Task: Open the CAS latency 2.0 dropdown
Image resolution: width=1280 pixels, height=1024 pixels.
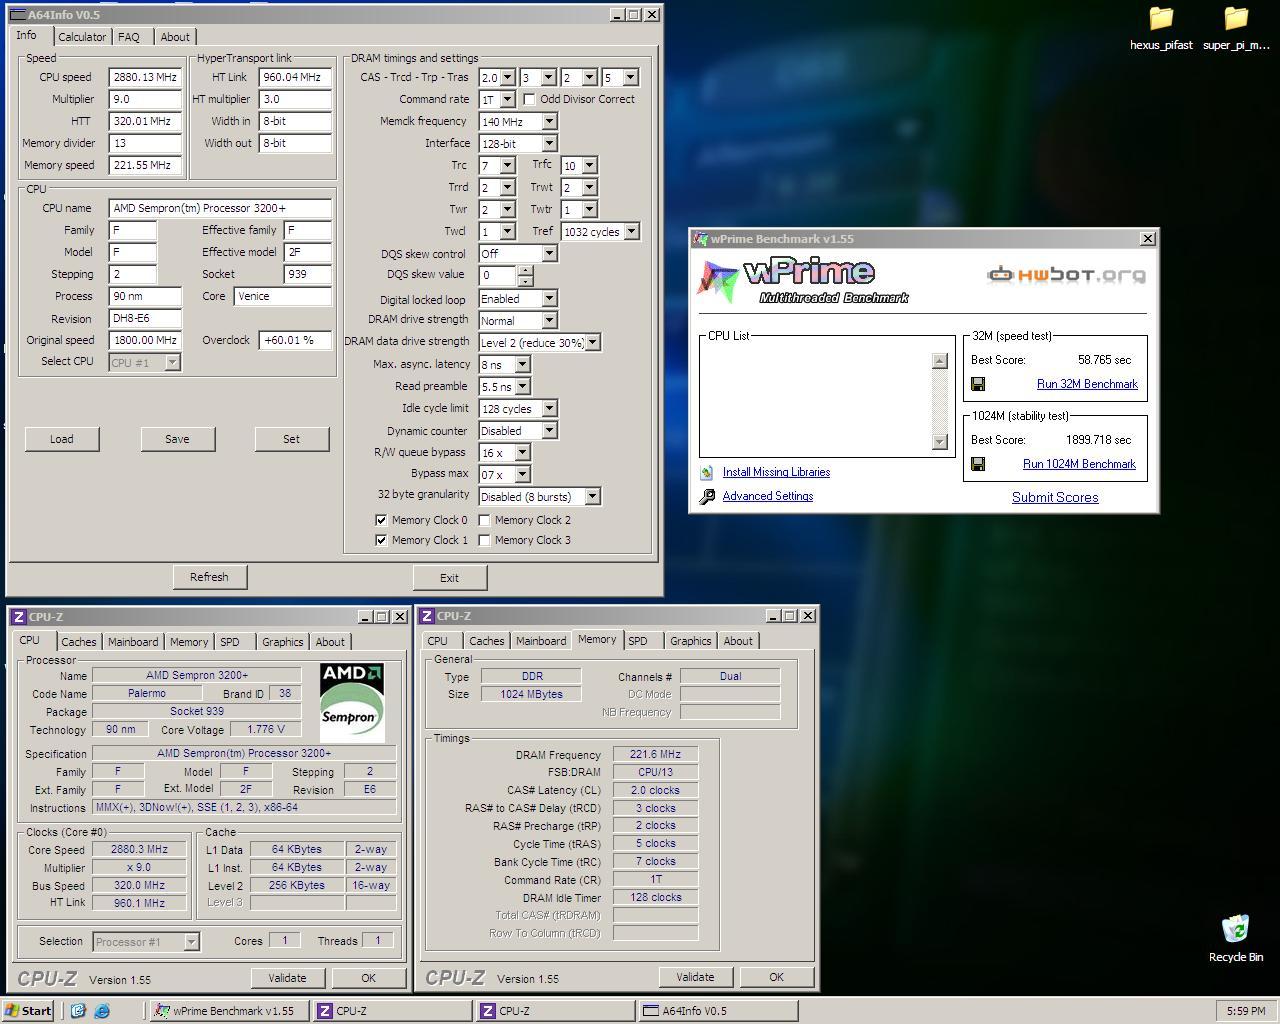Action: pyautogui.click(x=508, y=77)
